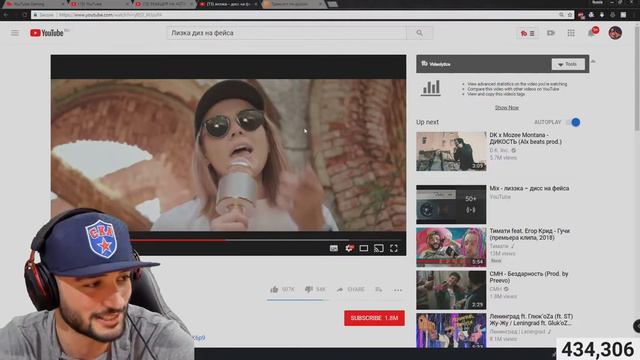
Task: Open the Ленинград ft. Глюк'oZa video title
Action: pyautogui.click(x=531, y=320)
